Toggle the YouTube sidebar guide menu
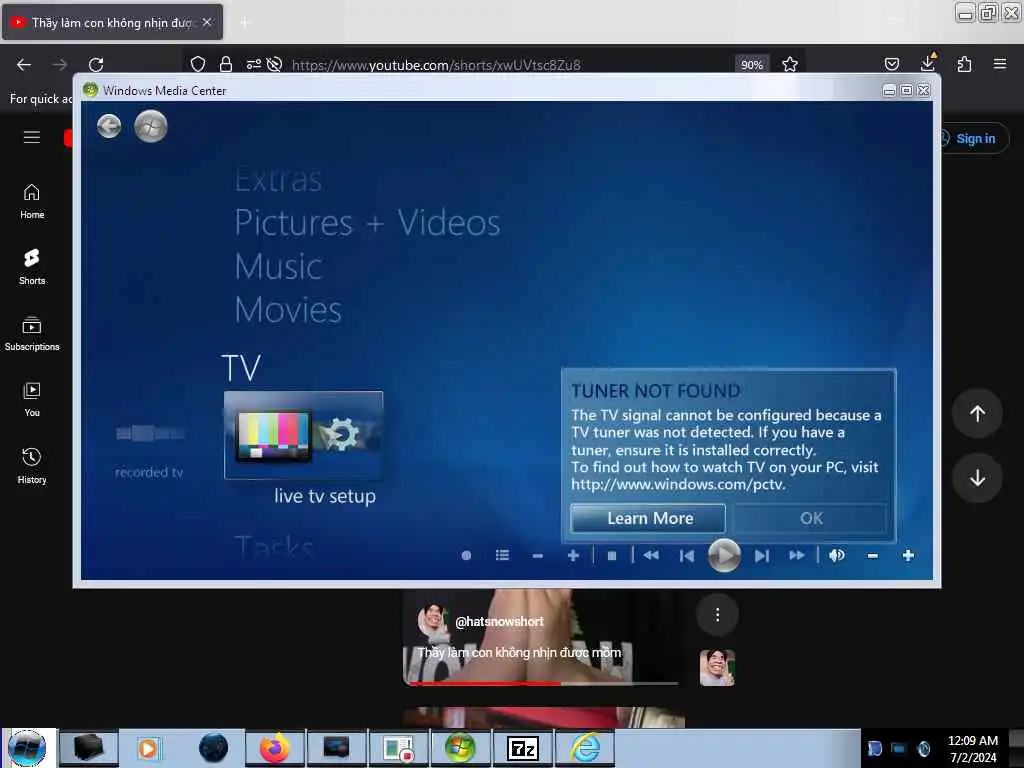 [x=32, y=137]
